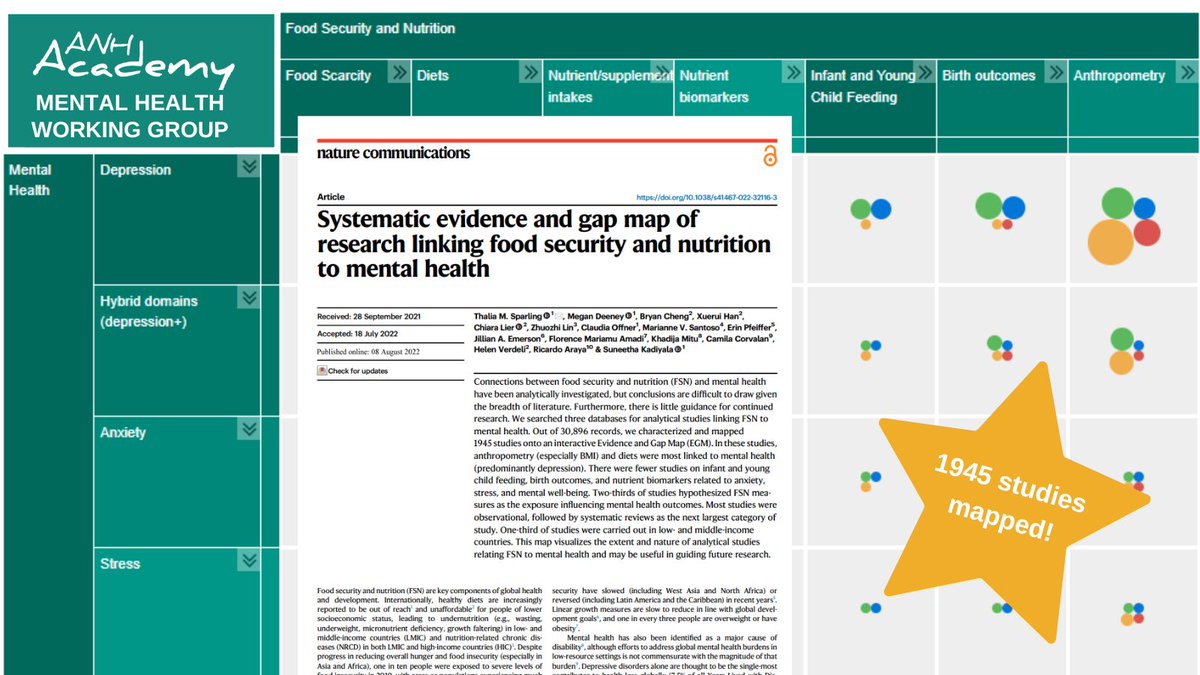
Task: Click author name Thalia M. Sparling
Action: 509,315
